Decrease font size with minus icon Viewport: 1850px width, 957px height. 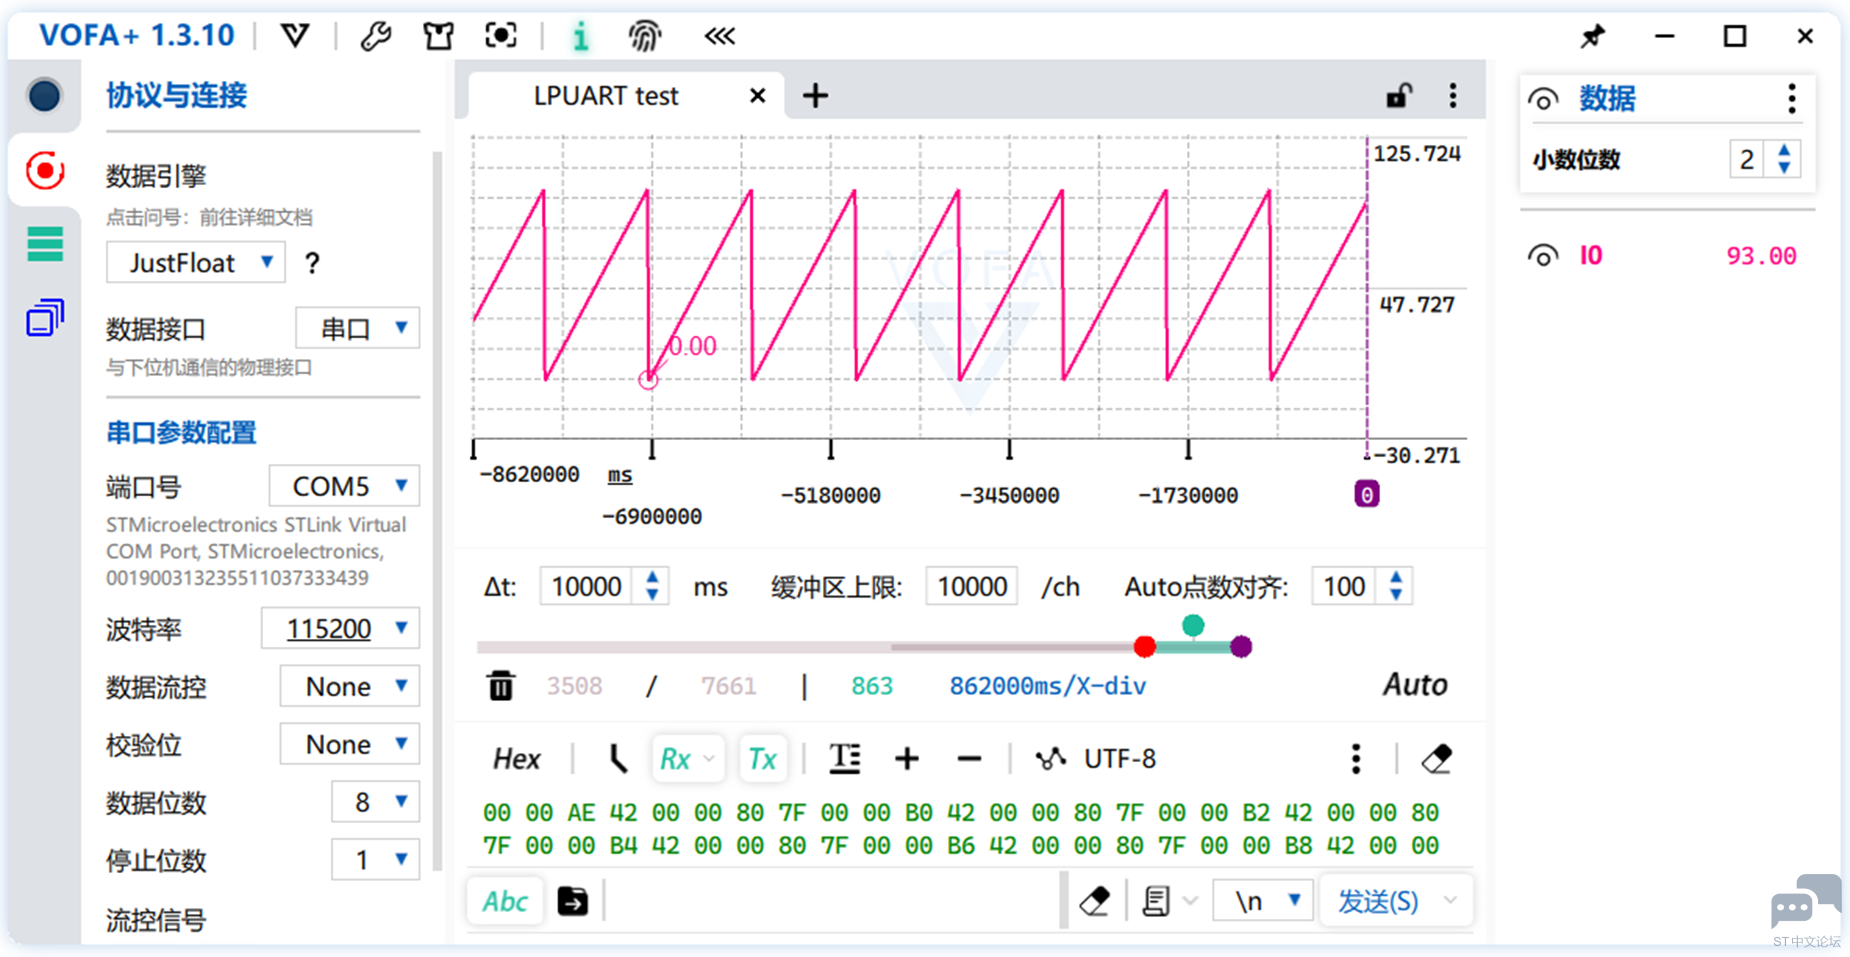(x=969, y=759)
